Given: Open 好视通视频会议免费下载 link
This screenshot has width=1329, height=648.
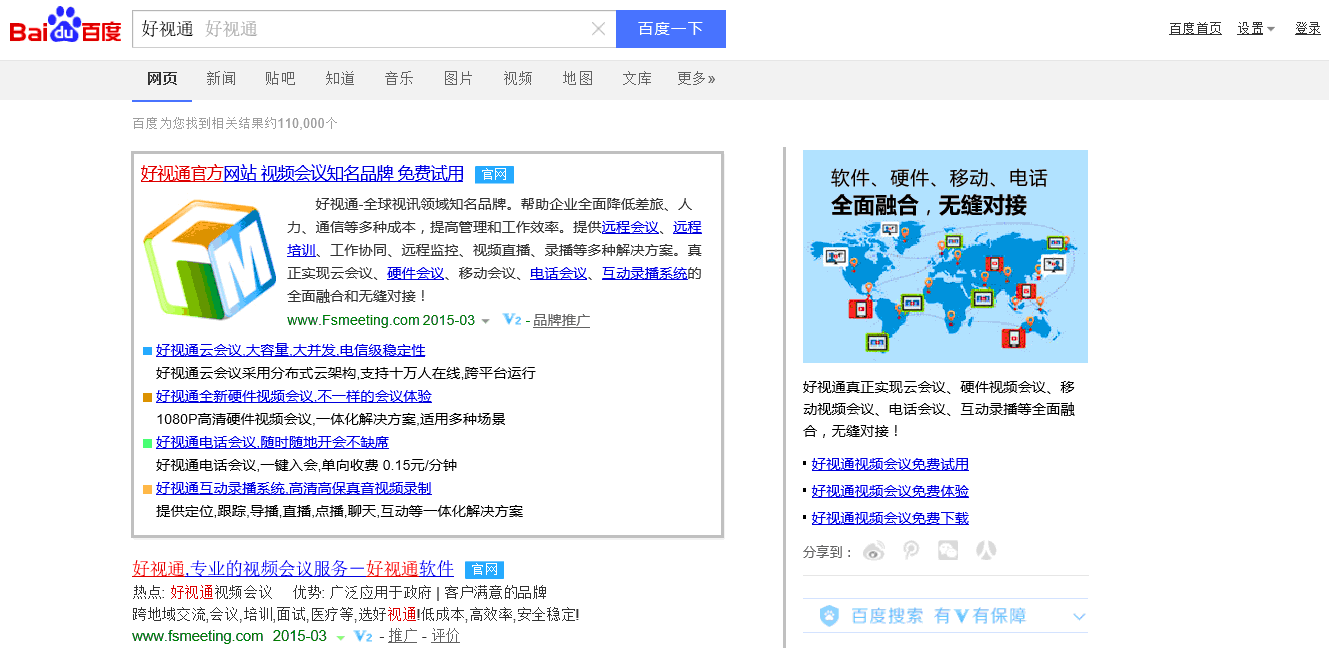Looking at the screenshot, I should pos(890,518).
